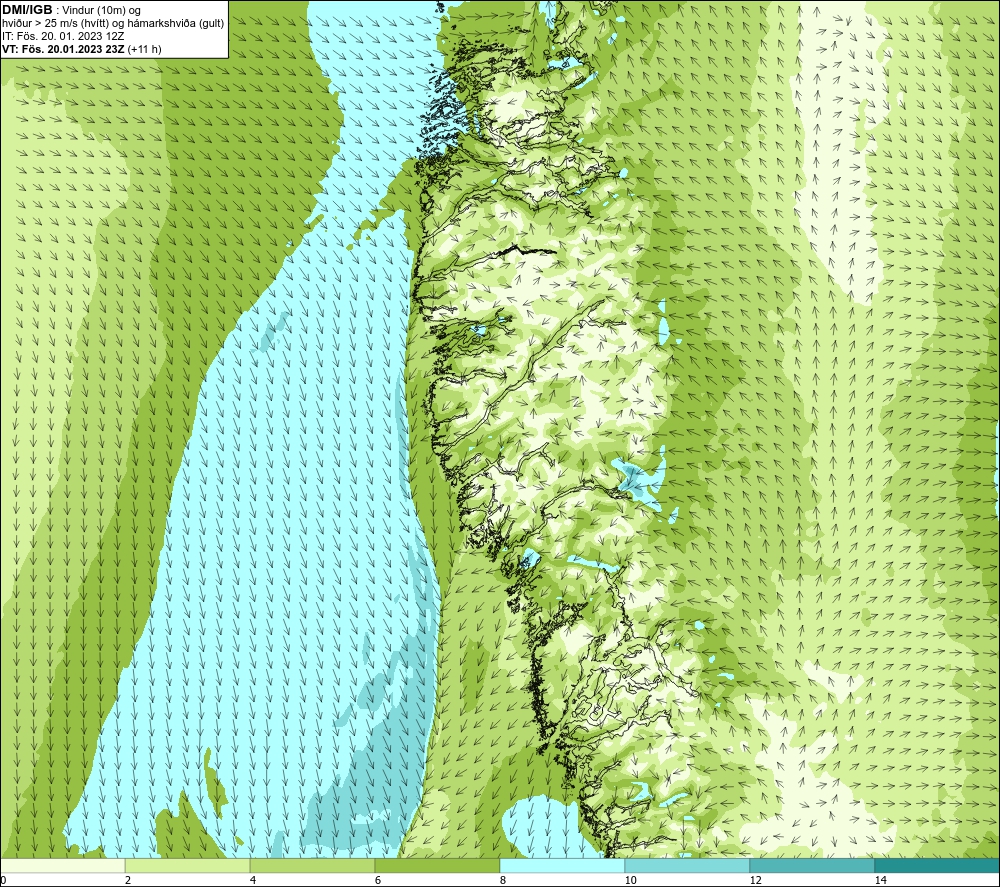1000x887 pixels.
Task: Click the 12–14 m/s teal swatch
Action: pos(812,865)
